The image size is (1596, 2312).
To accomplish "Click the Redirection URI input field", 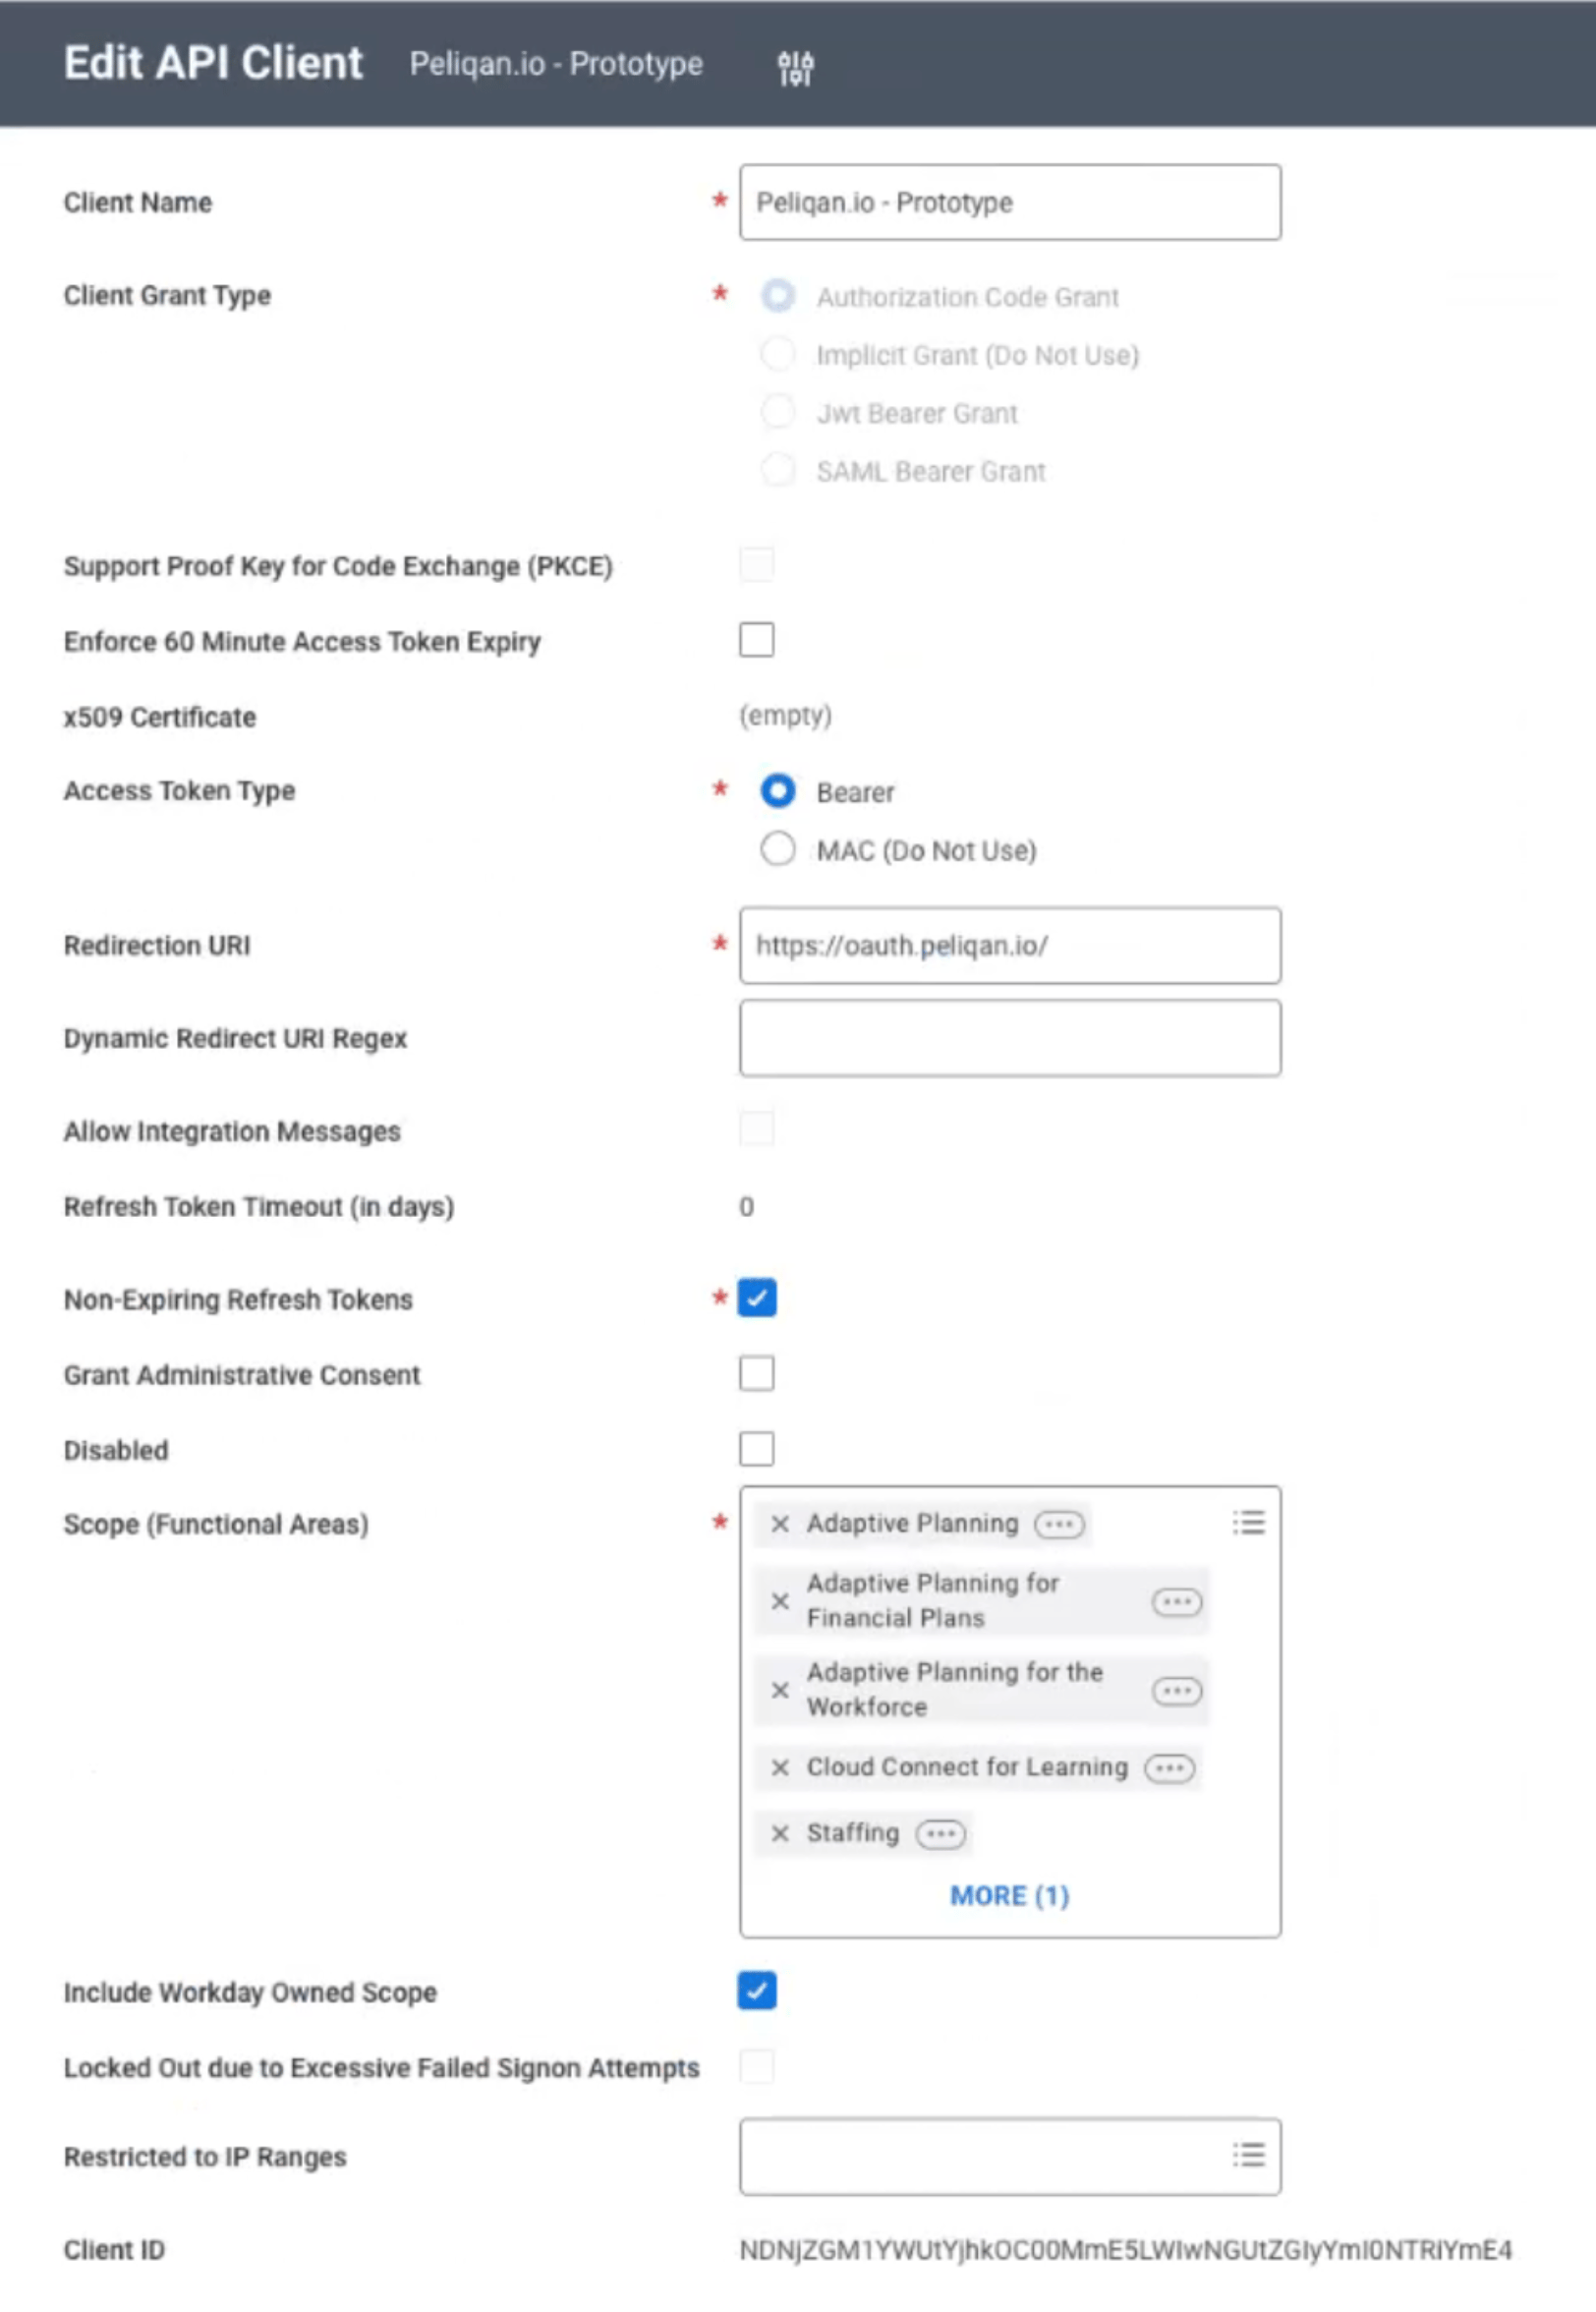I will [1010, 945].
